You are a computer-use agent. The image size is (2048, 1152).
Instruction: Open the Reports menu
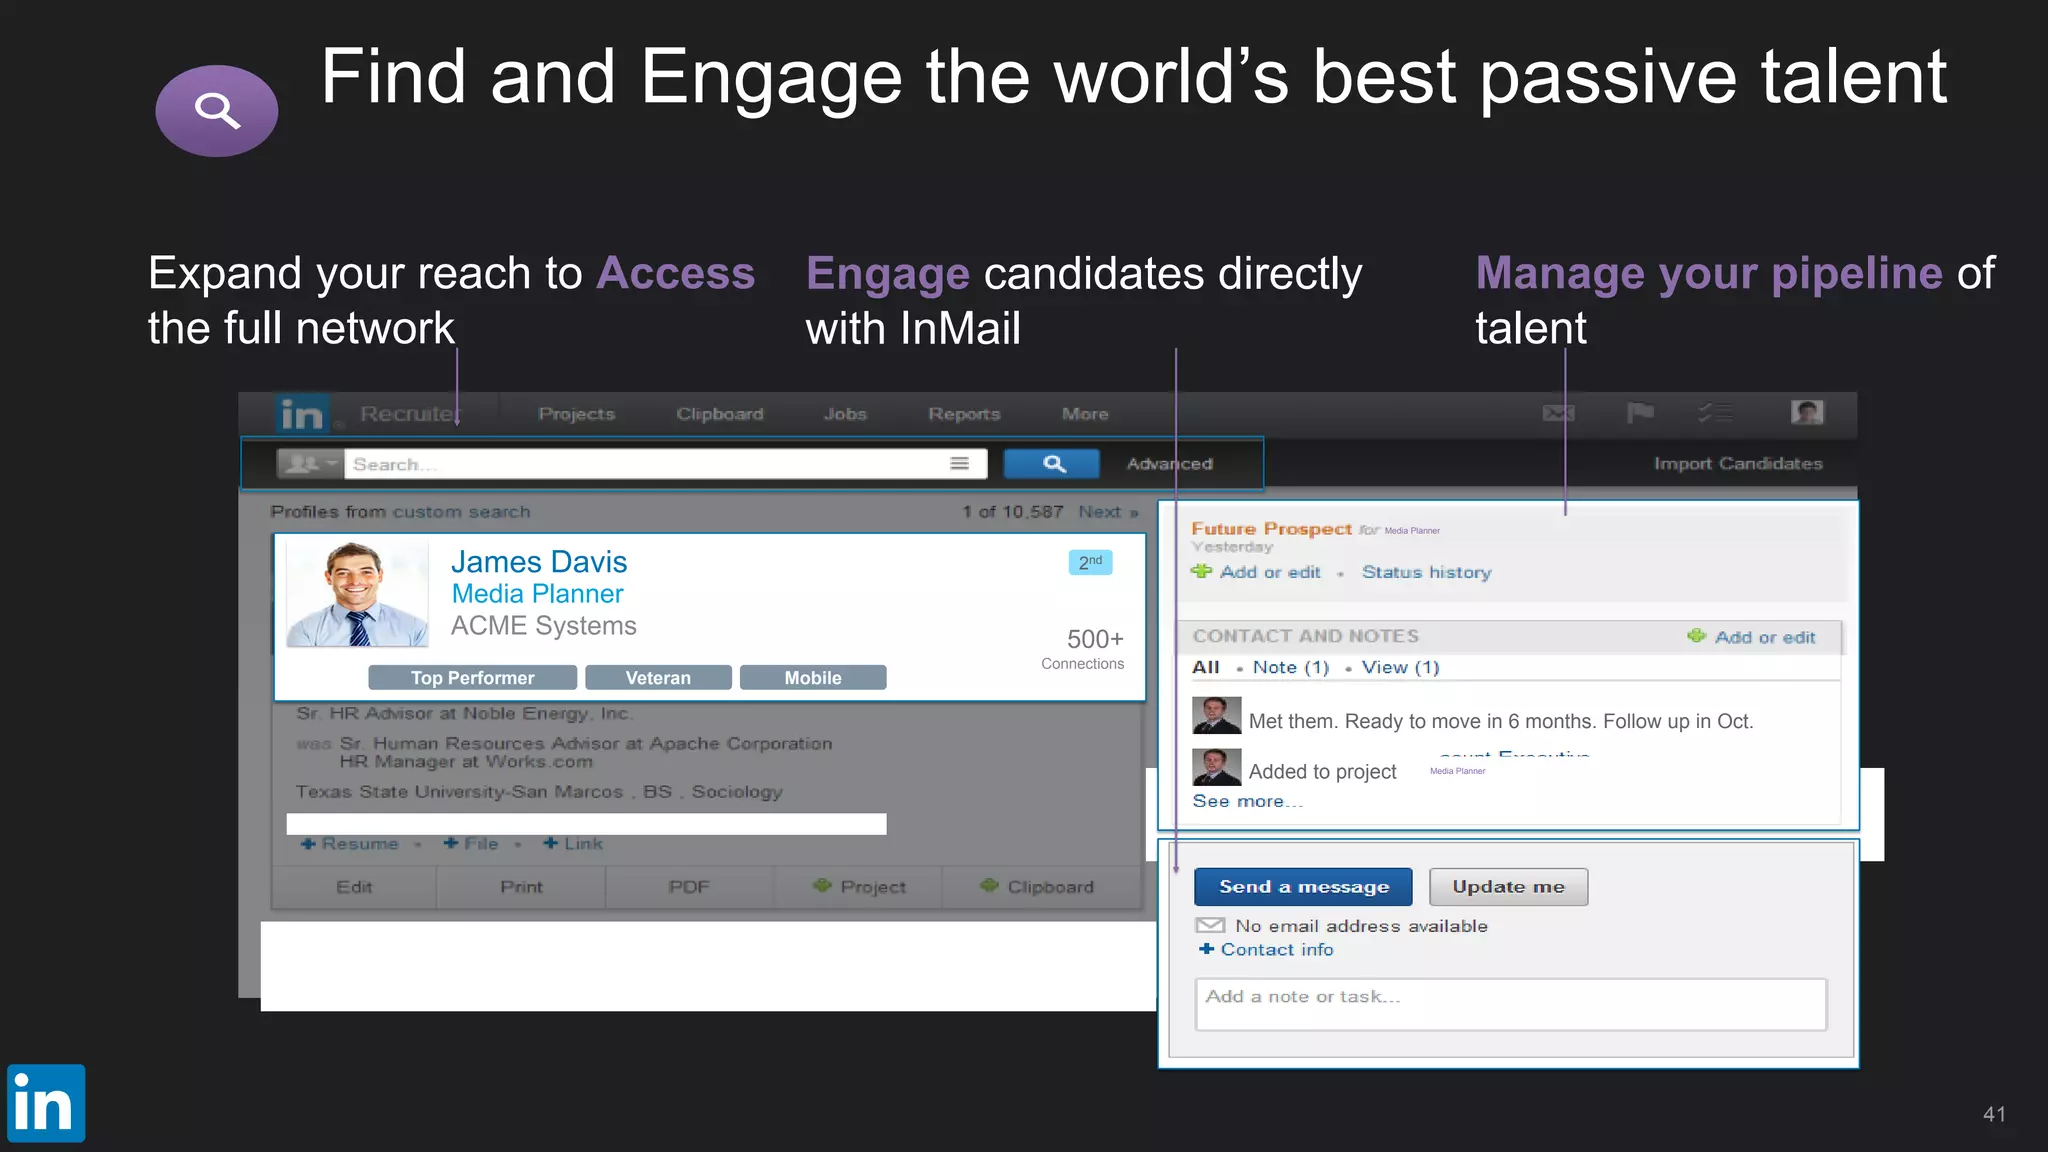[x=964, y=414]
